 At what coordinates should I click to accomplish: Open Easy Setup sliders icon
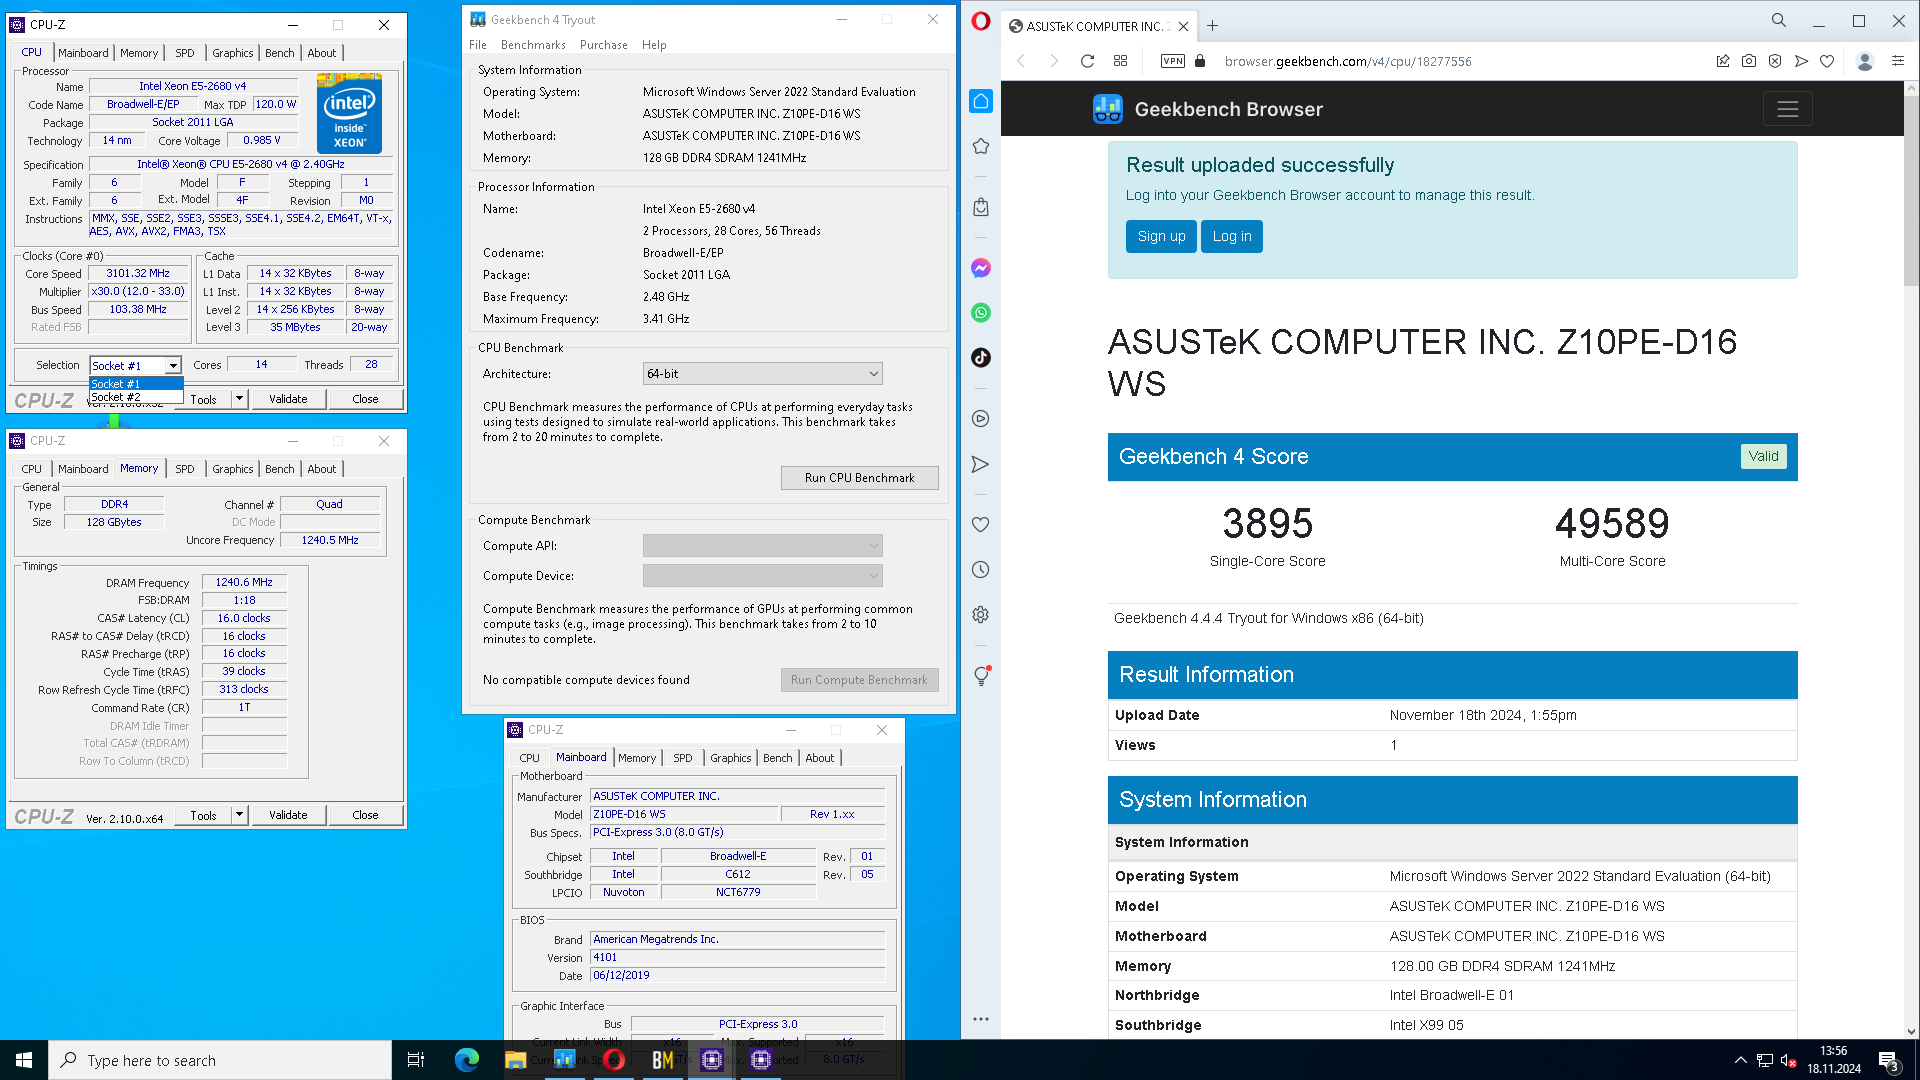pos(1898,61)
